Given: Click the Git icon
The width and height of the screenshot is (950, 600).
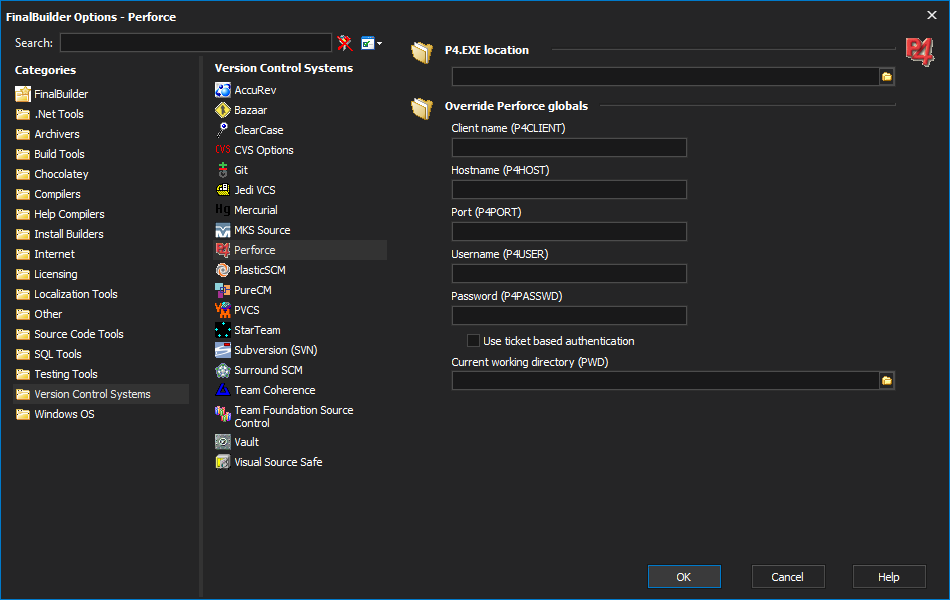Looking at the screenshot, I should (x=223, y=170).
